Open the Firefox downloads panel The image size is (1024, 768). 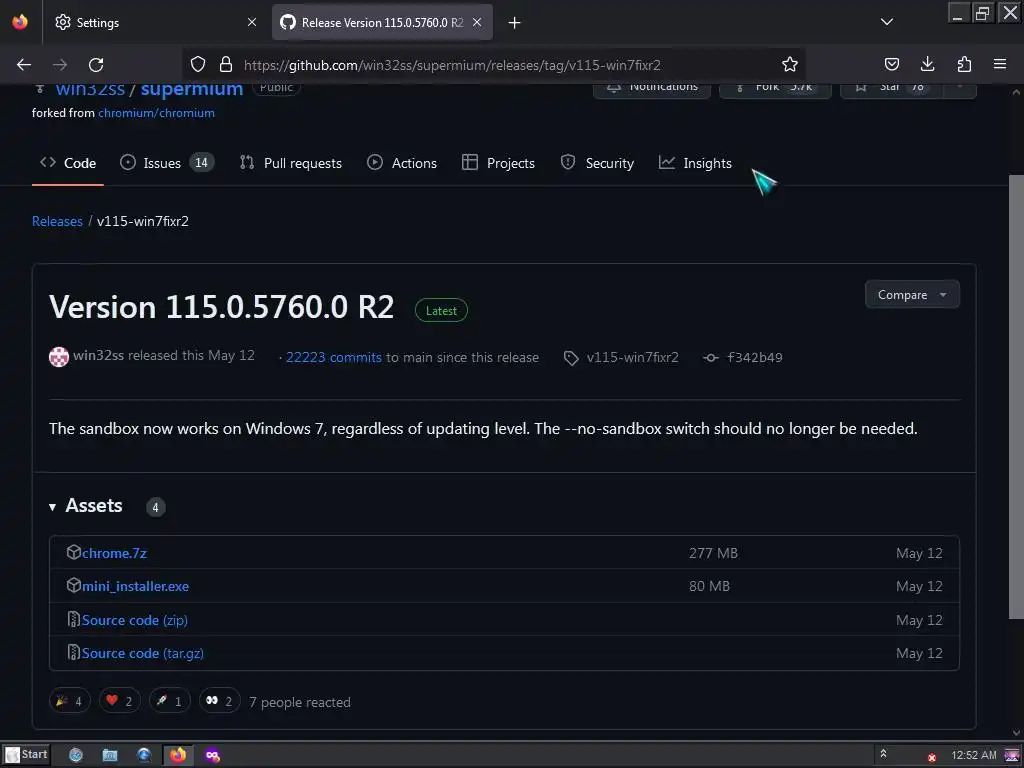point(927,64)
